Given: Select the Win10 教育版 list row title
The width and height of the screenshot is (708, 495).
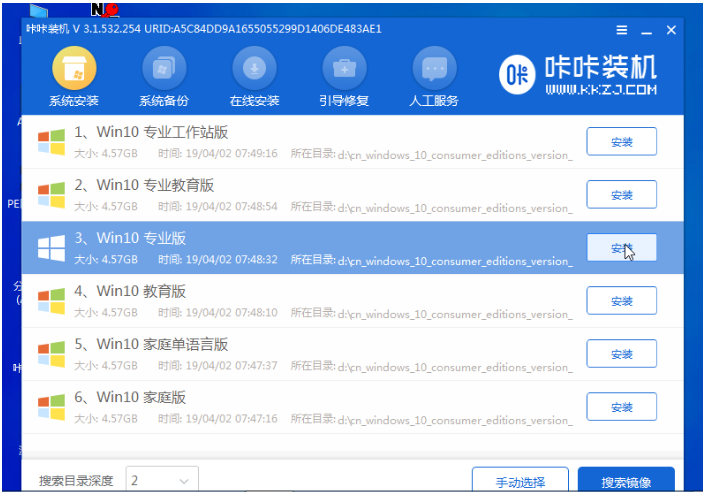Looking at the screenshot, I should [141, 291].
